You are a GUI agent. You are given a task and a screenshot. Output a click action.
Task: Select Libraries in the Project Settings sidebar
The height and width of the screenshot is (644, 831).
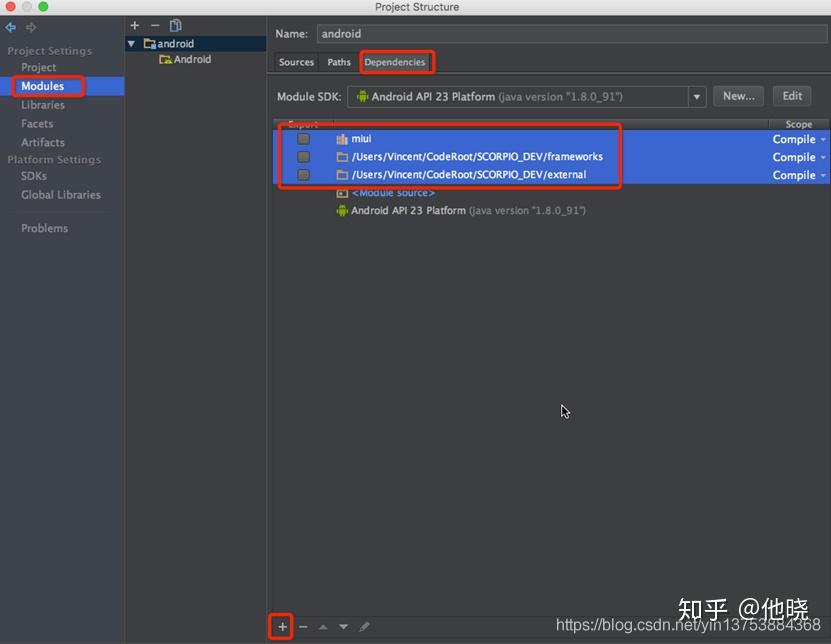[43, 105]
